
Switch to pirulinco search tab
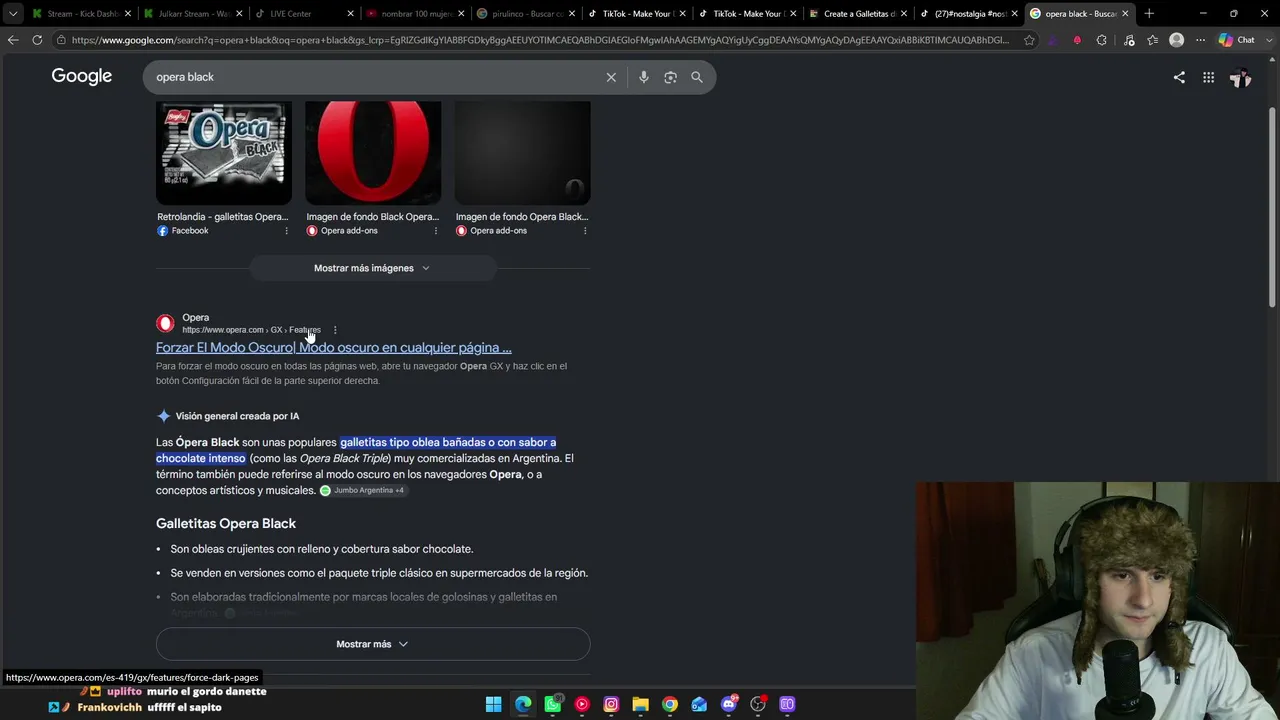pyautogui.click(x=524, y=14)
